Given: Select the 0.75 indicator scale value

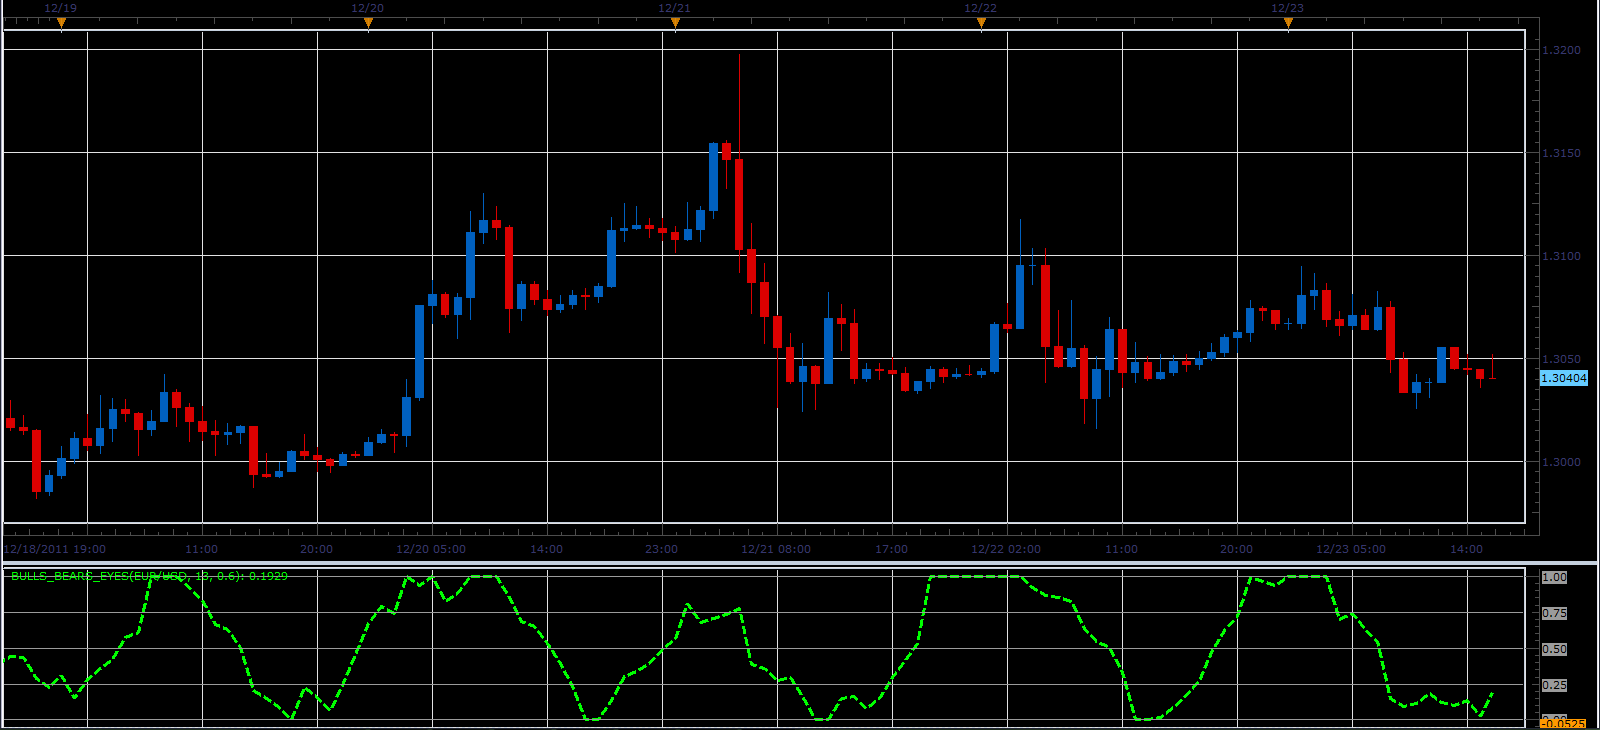Looking at the screenshot, I should pyautogui.click(x=1554, y=613).
